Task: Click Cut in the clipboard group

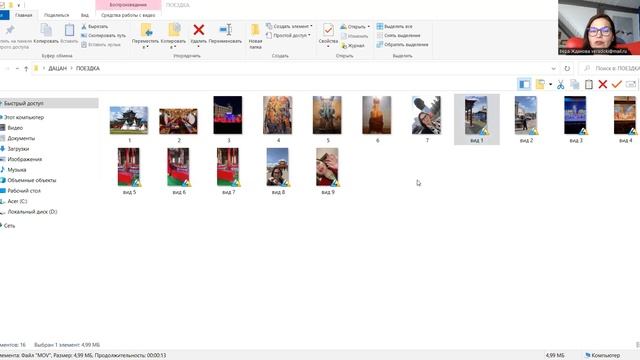Action: [95, 27]
